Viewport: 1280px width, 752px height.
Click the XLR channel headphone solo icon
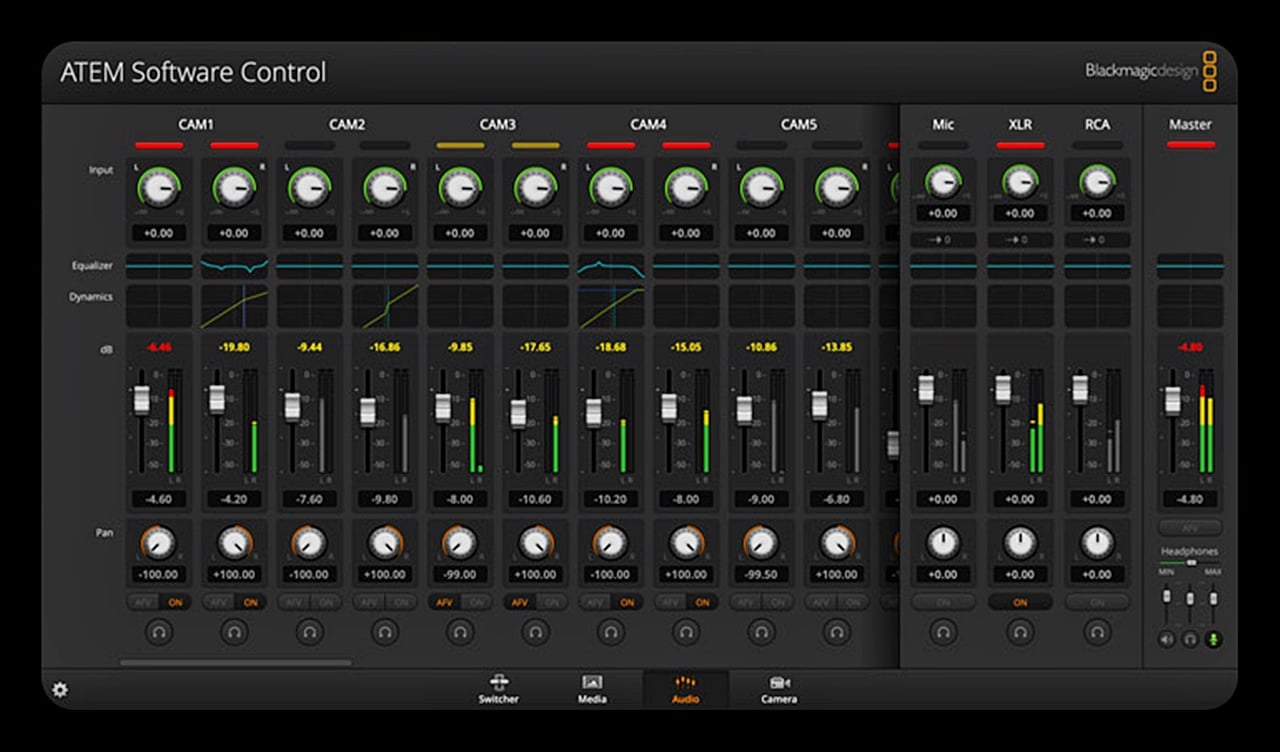[1020, 632]
